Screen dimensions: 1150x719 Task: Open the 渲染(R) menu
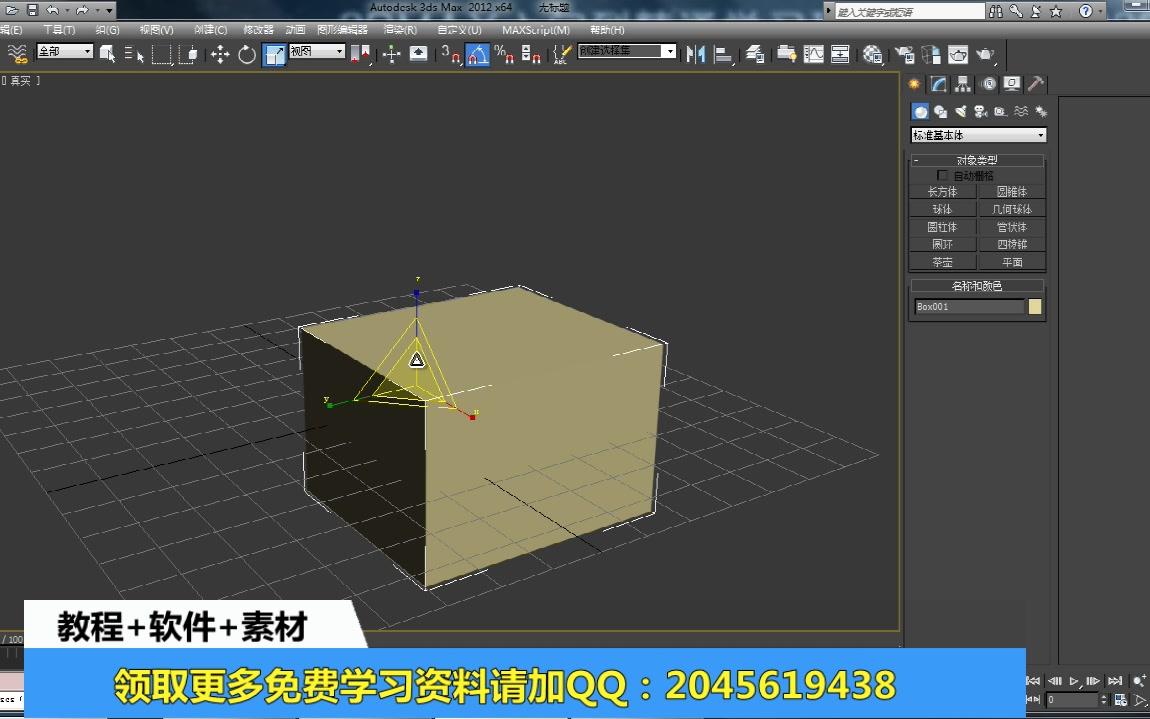[398, 30]
